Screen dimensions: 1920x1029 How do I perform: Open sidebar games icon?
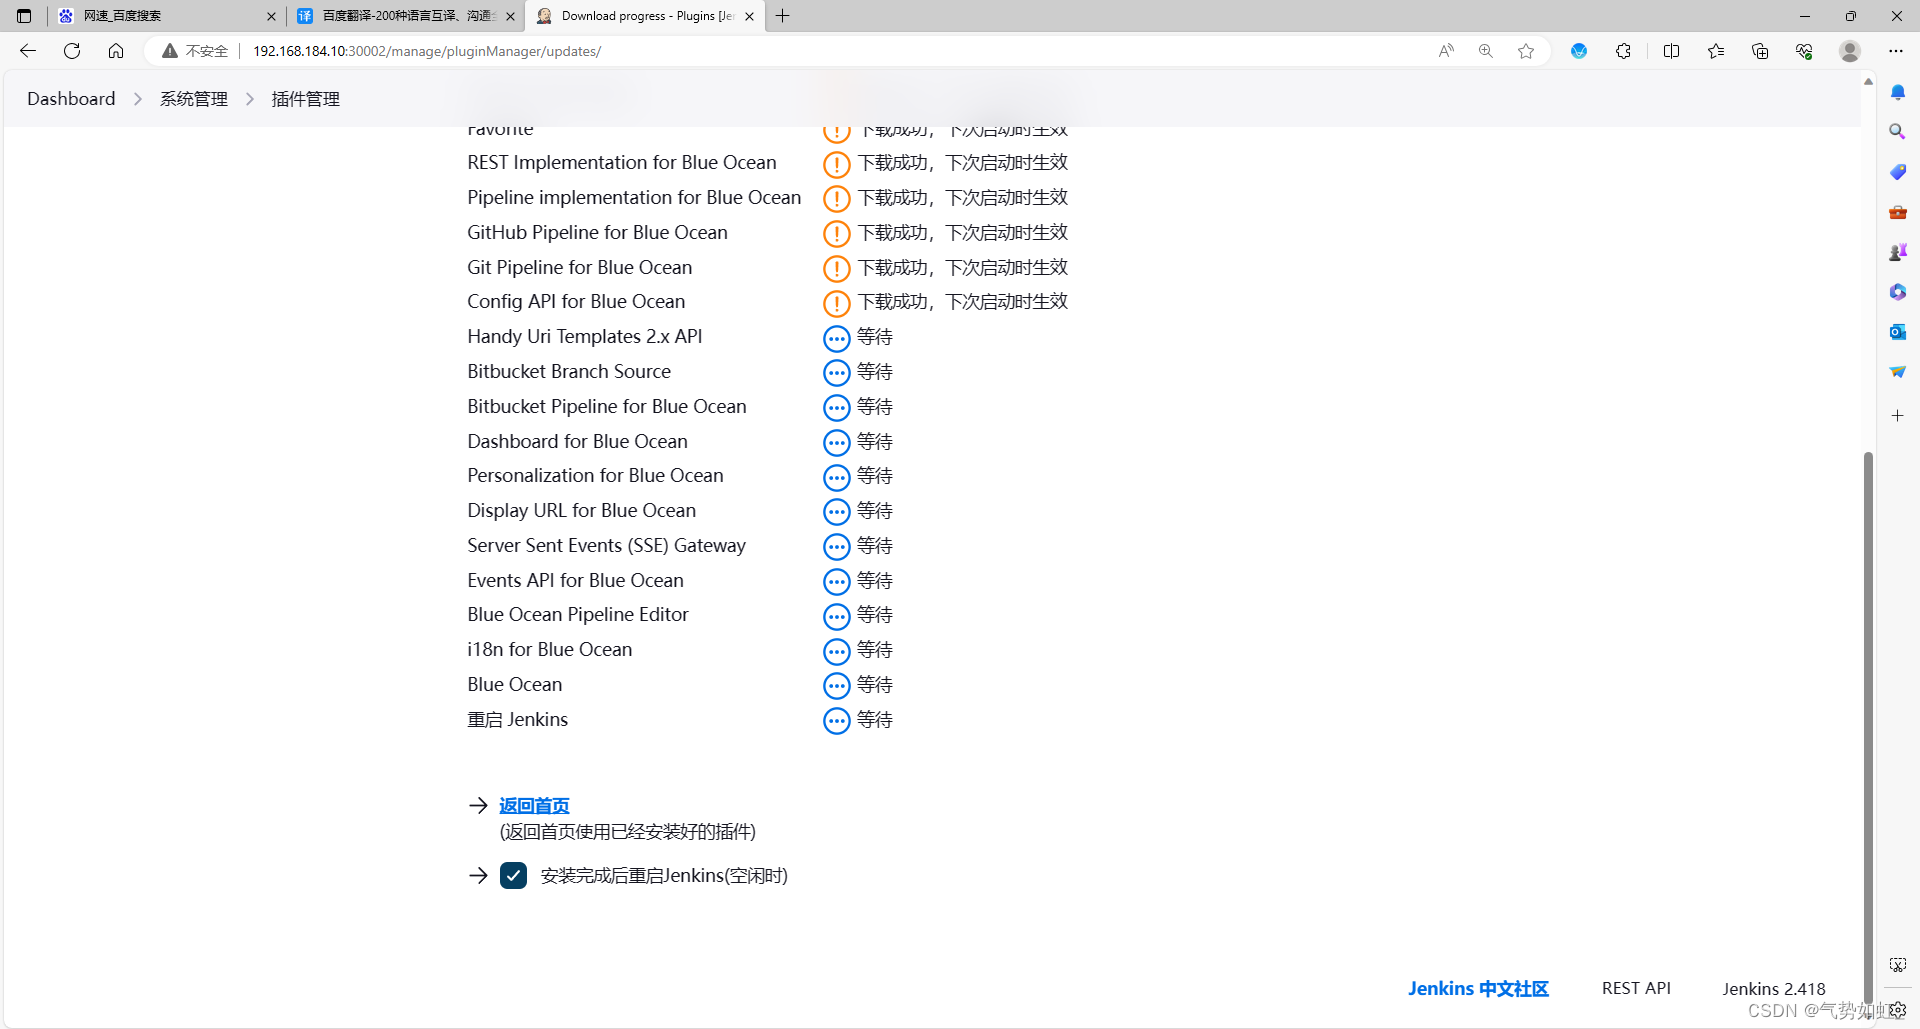point(1898,252)
